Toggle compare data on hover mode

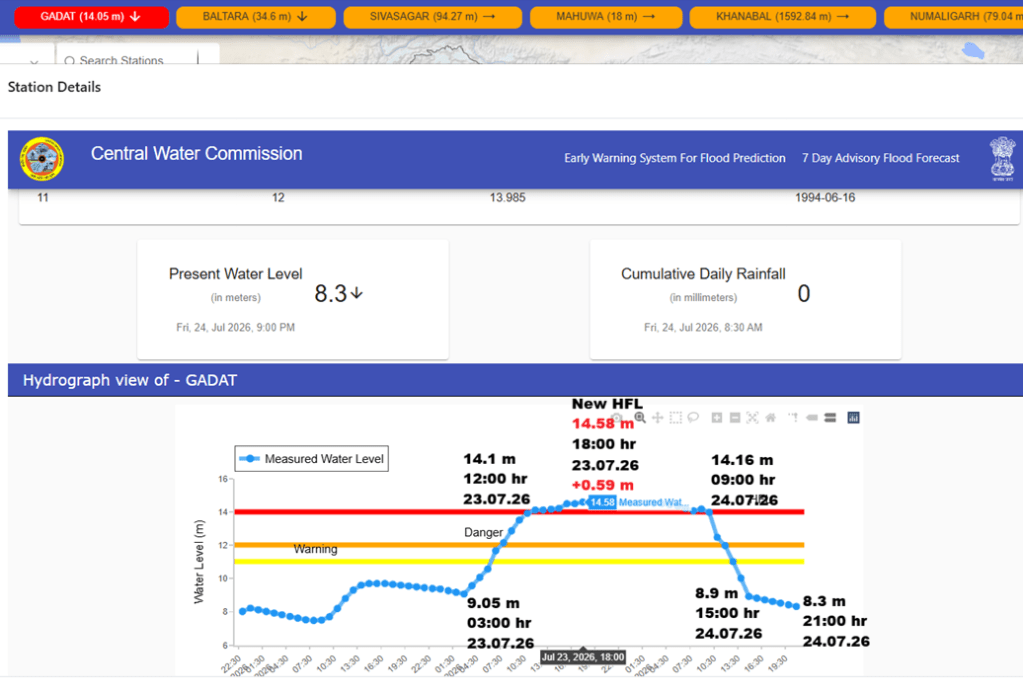[x=830, y=418]
